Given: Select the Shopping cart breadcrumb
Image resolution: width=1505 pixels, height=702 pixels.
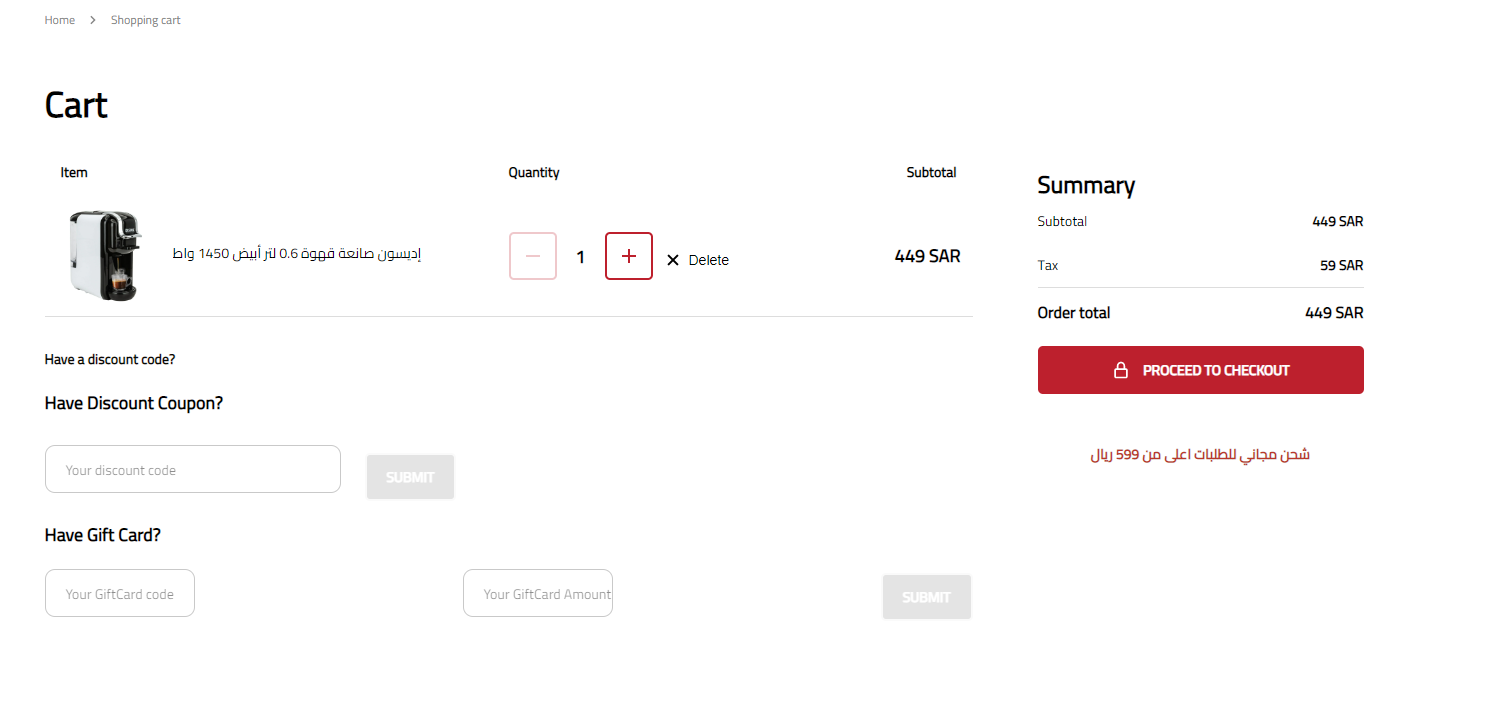Looking at the screenshot, I should click(x=146, y=20).
